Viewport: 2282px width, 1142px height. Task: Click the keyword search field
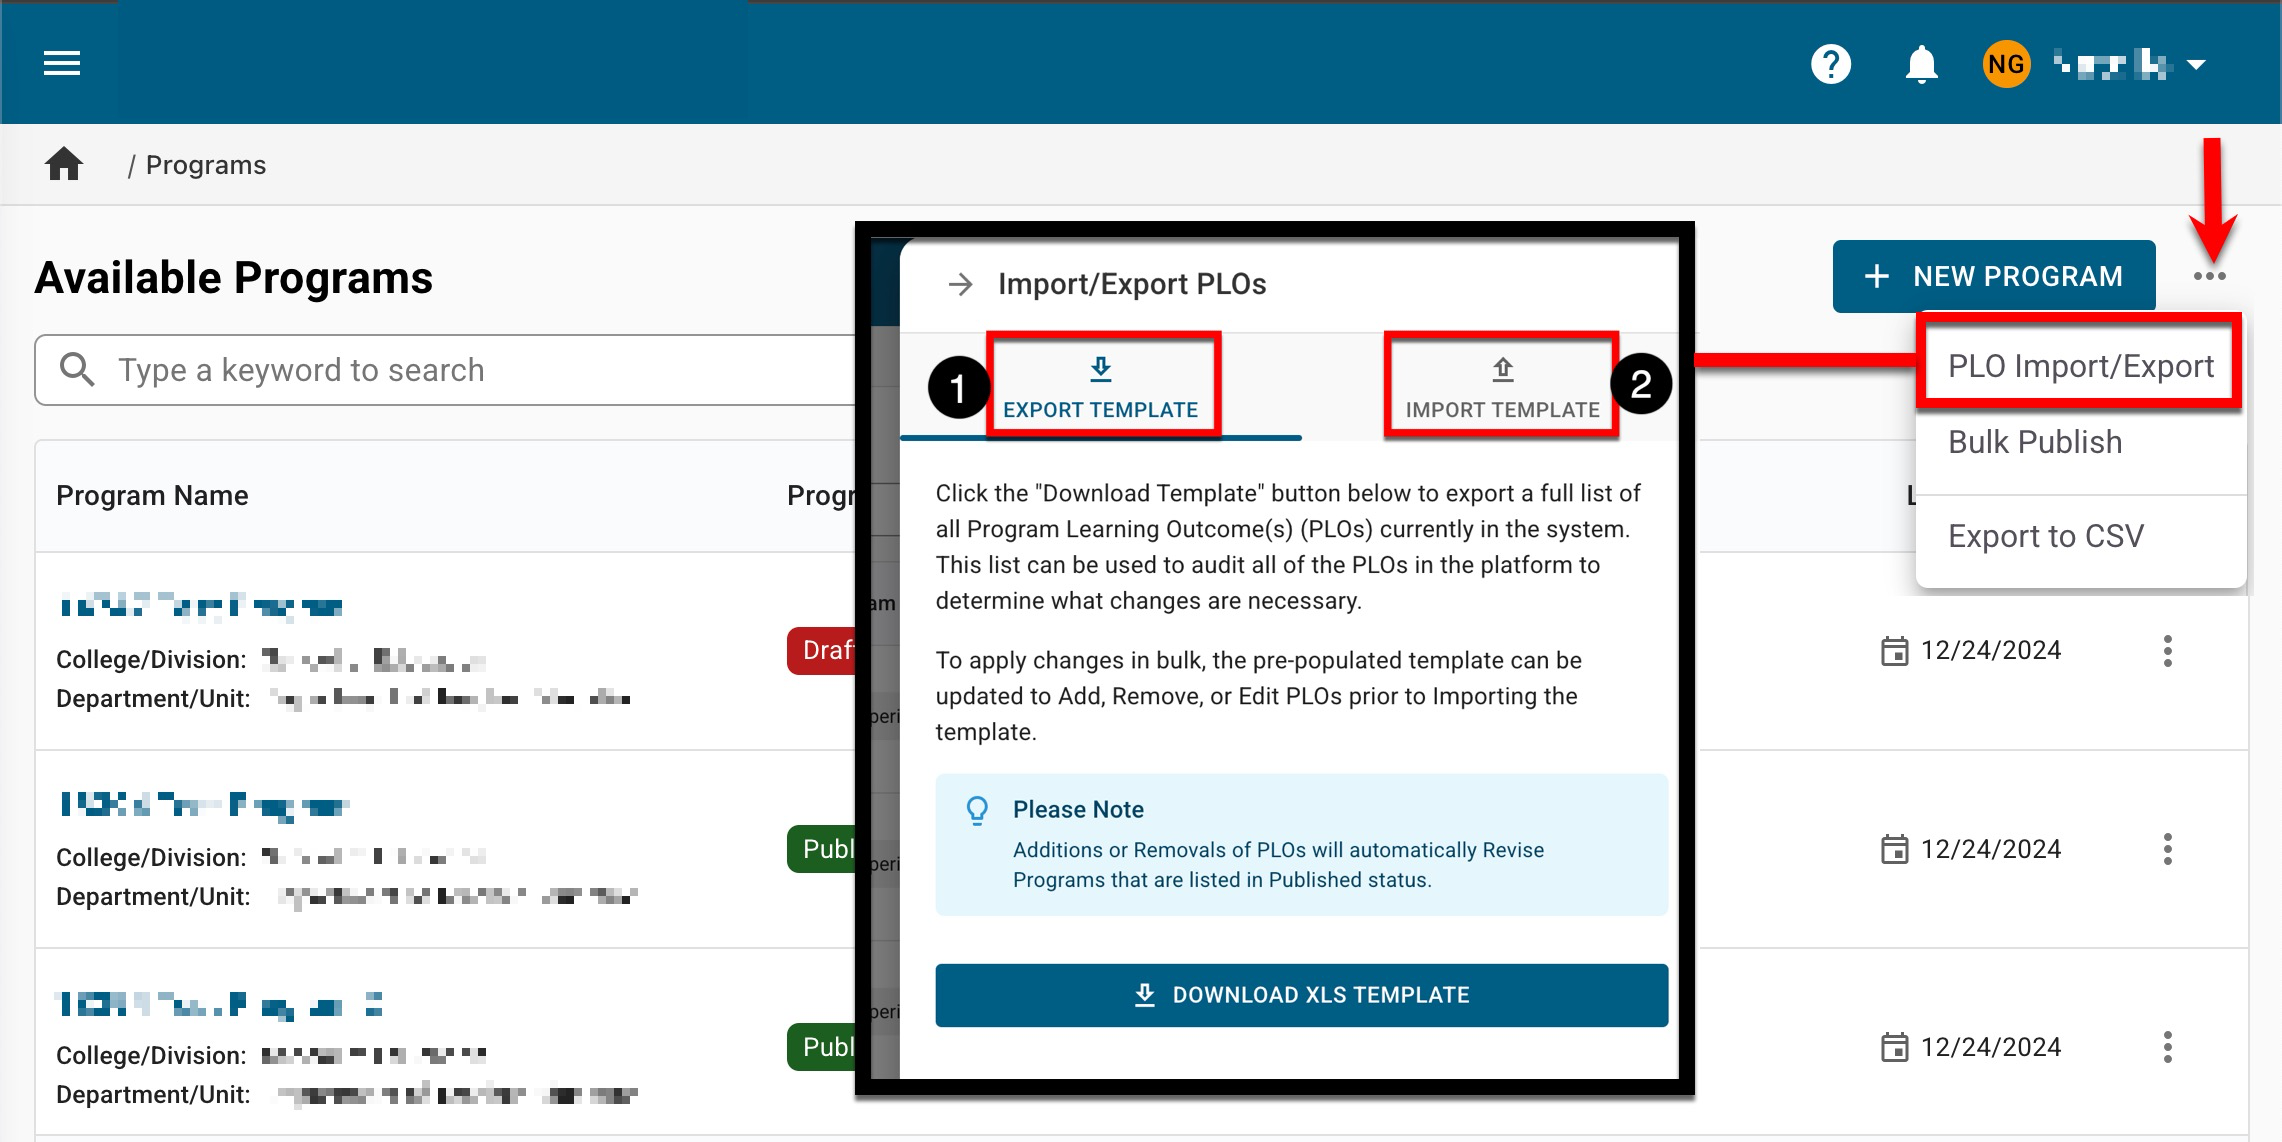tap(450, 370)
